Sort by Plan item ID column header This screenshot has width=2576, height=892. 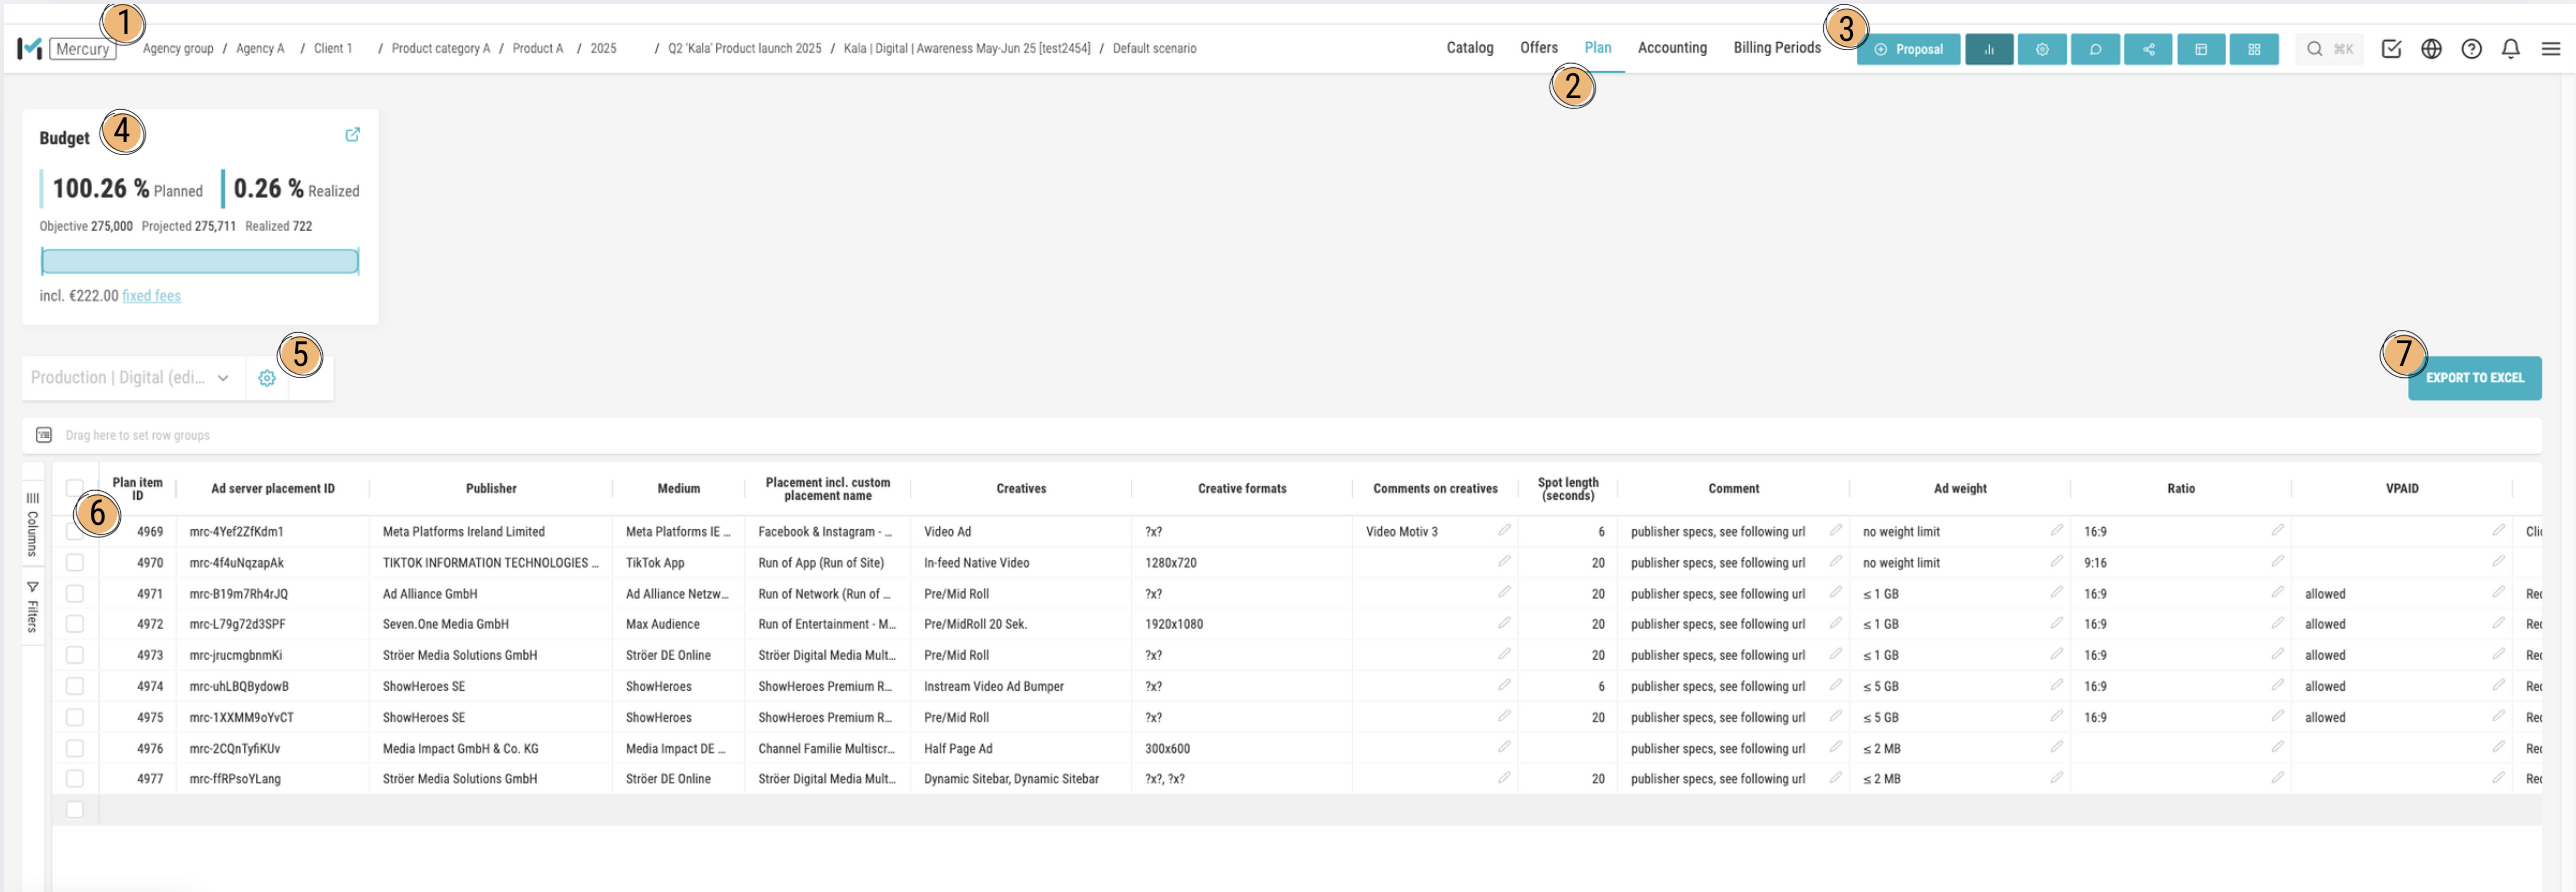[x=137, y=488]
